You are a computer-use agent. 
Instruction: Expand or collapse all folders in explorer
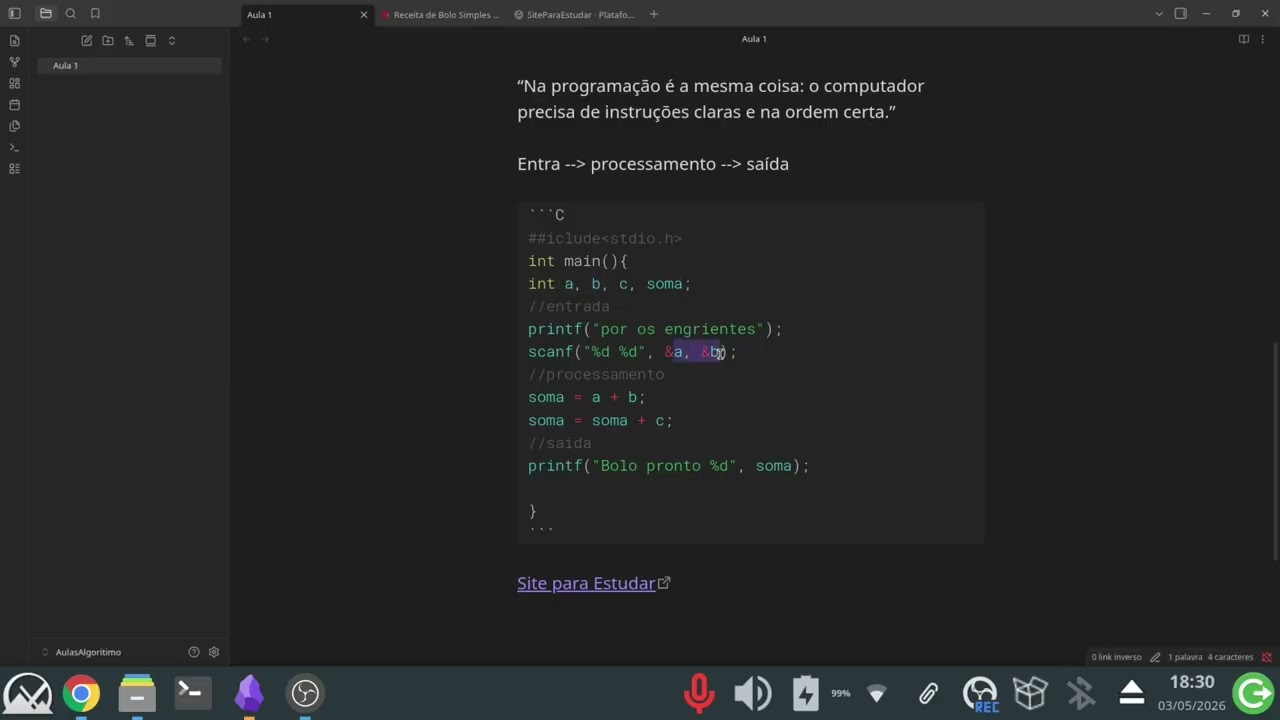click(x=172, y=41)
